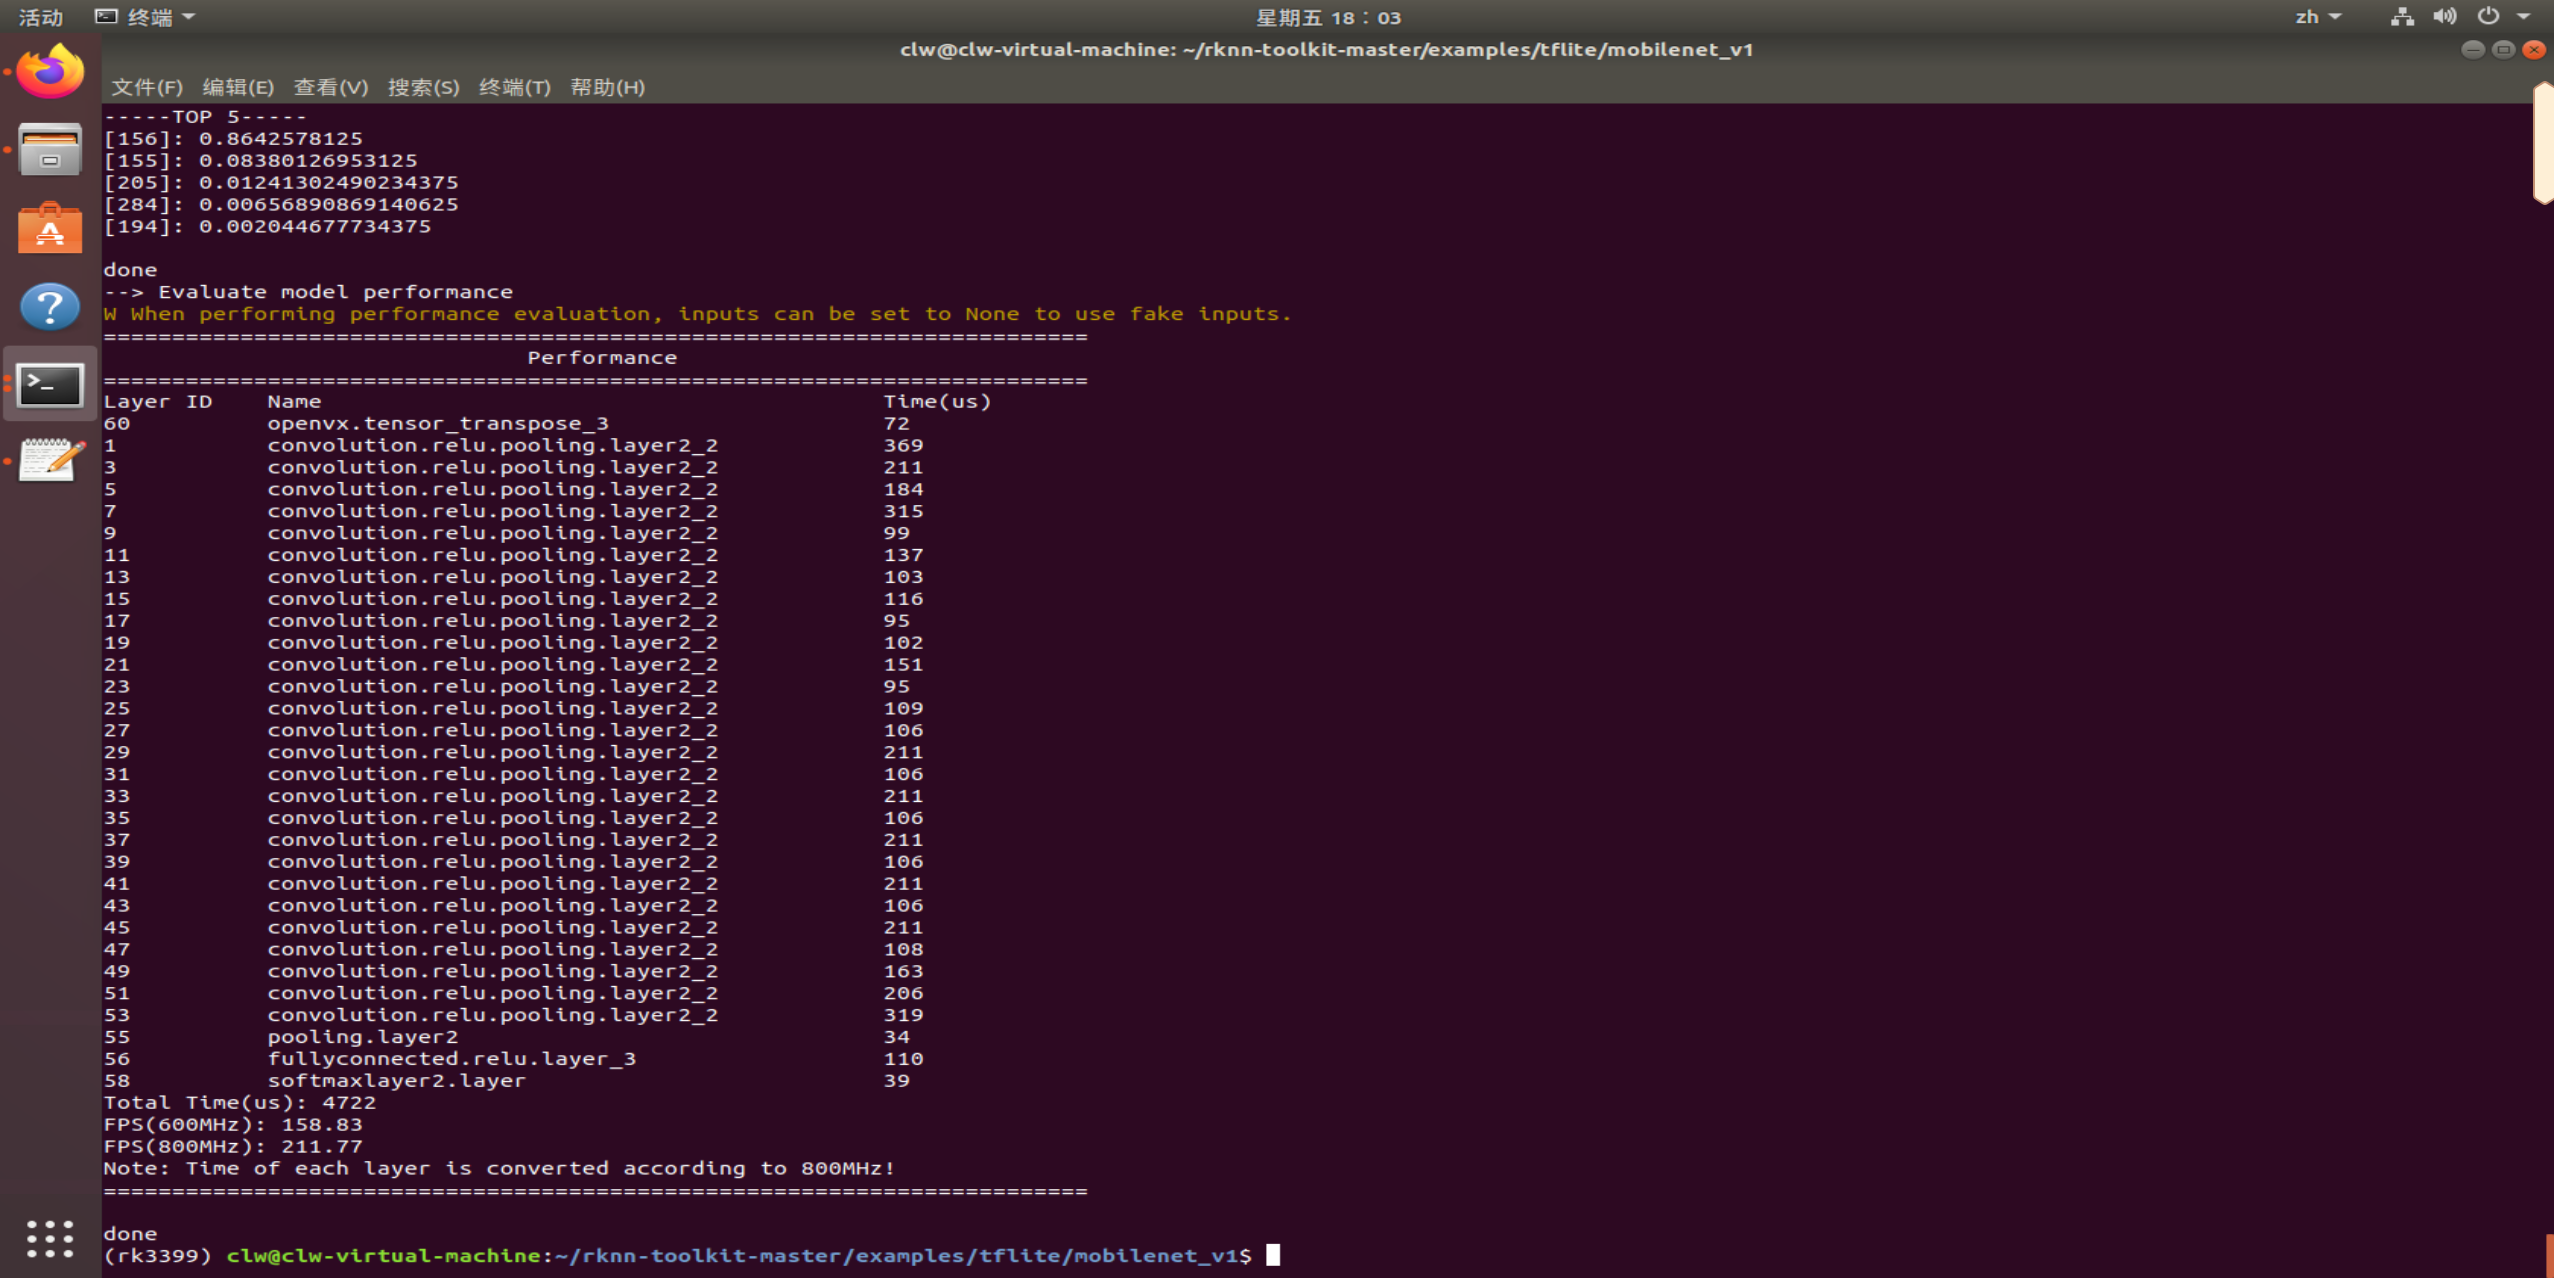Click the volume speaker icon
The height and width of the screenshot is (1278, 2554).
click(2444, 16)
